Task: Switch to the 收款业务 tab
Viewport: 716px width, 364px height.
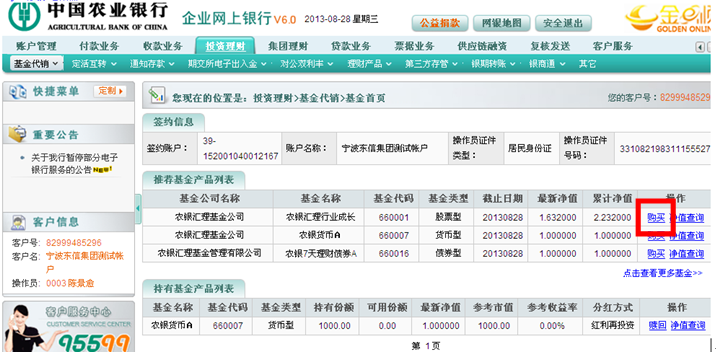Action: pyautogui.click(x=163, y=46)
